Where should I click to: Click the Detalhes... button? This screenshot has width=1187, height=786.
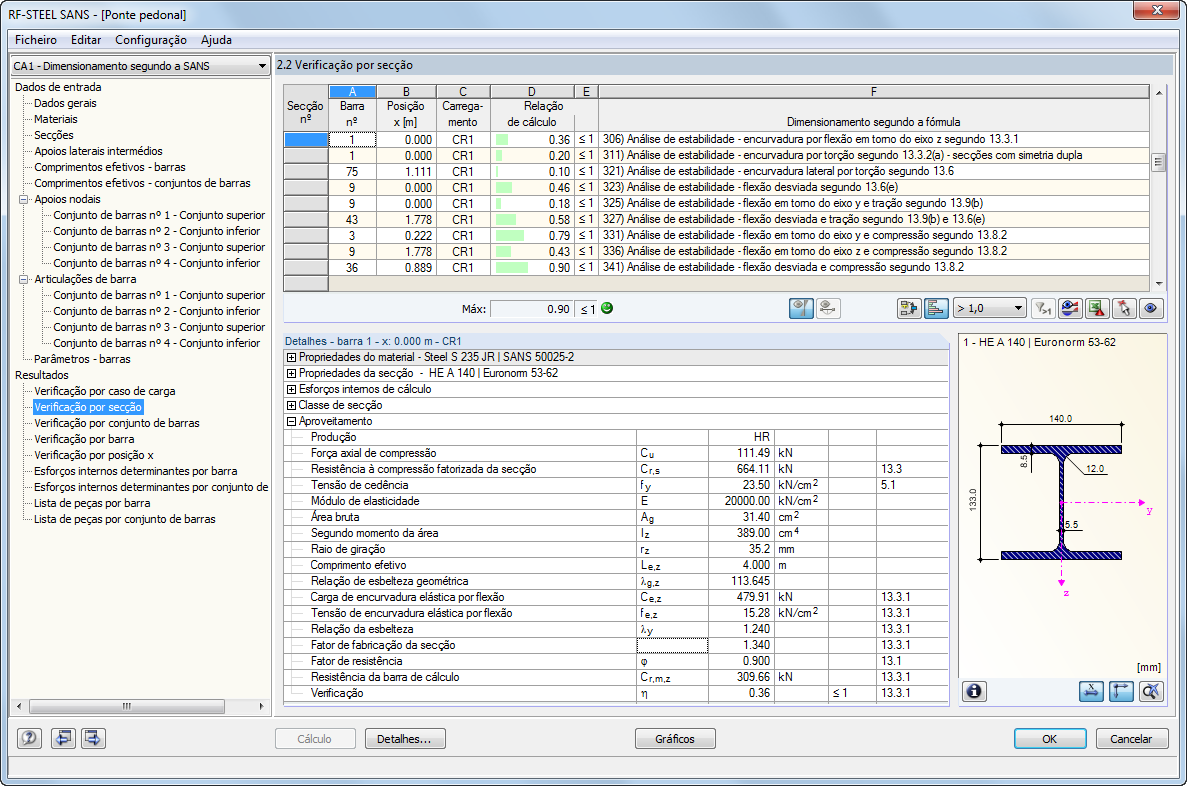point(405,738)
